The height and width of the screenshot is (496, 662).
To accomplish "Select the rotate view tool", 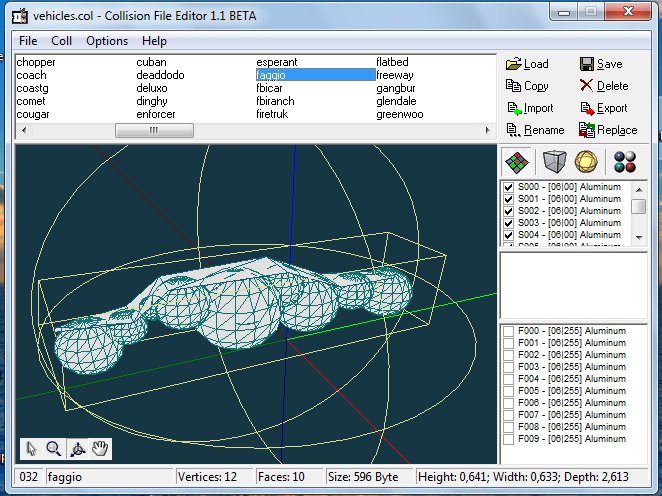I will tap(78, 448).
